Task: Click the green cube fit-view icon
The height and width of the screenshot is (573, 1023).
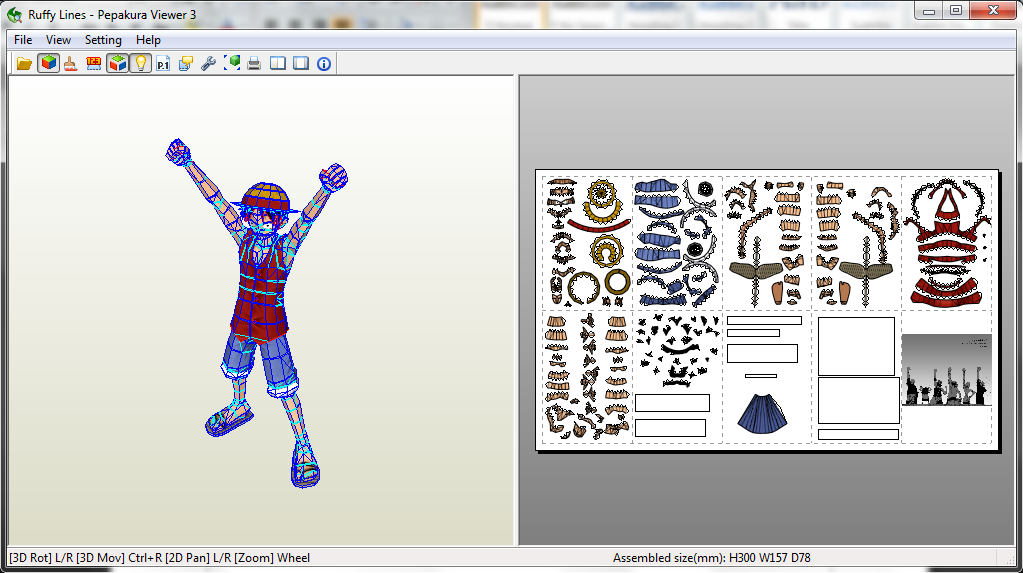Action: tap(232, 63)
